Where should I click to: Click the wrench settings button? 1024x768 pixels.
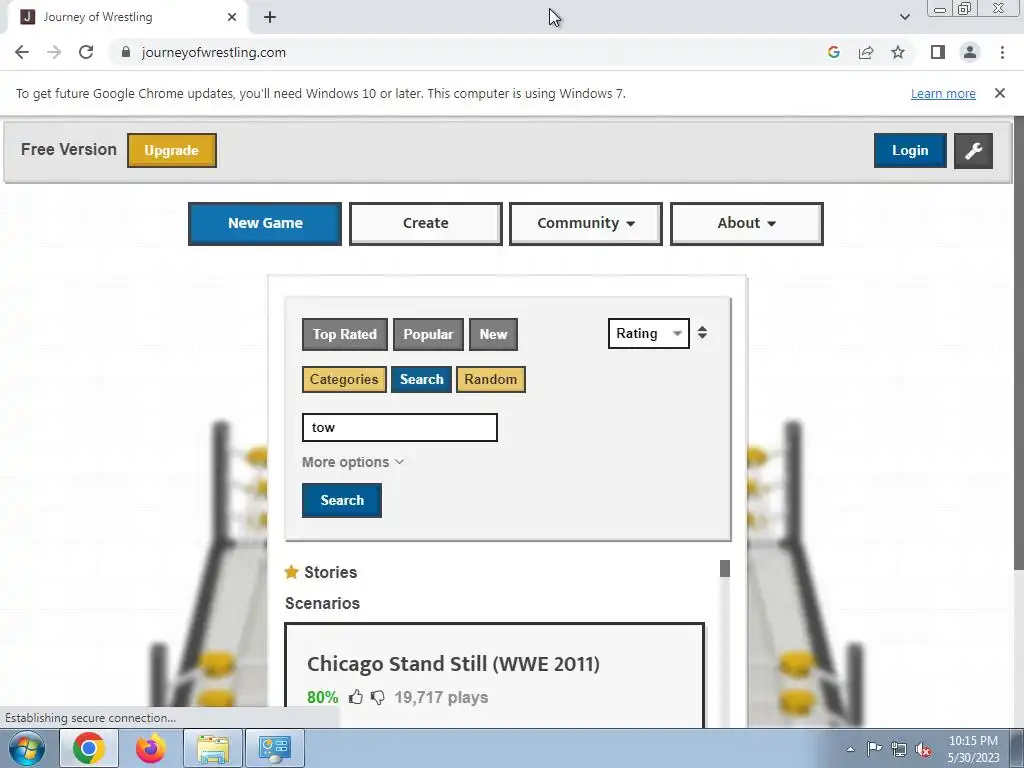click(973, 150)
